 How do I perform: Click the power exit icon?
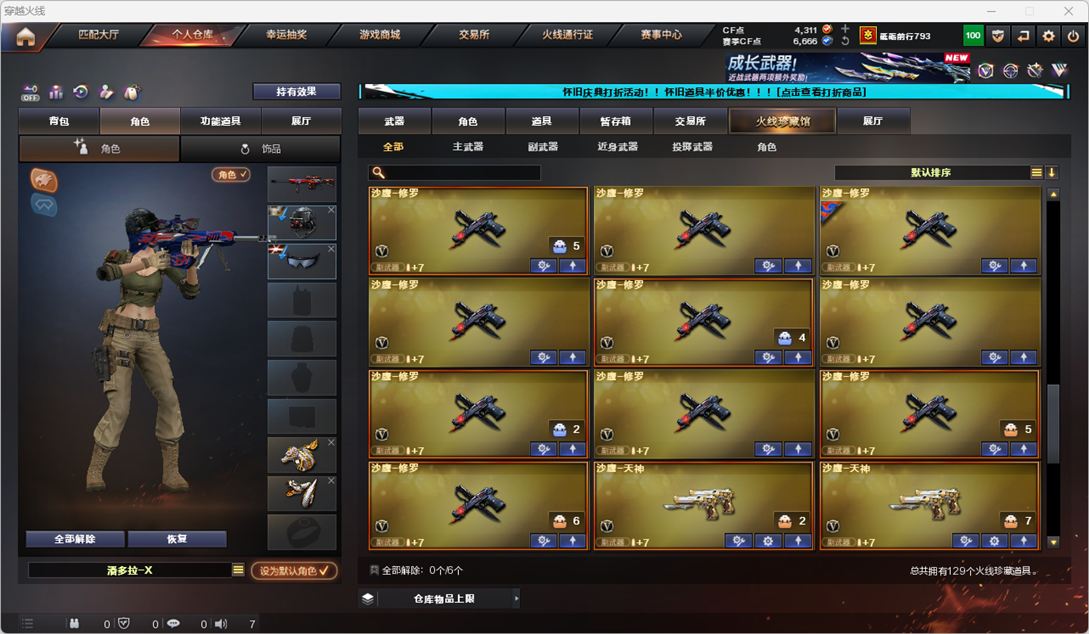pos(1074,35)
